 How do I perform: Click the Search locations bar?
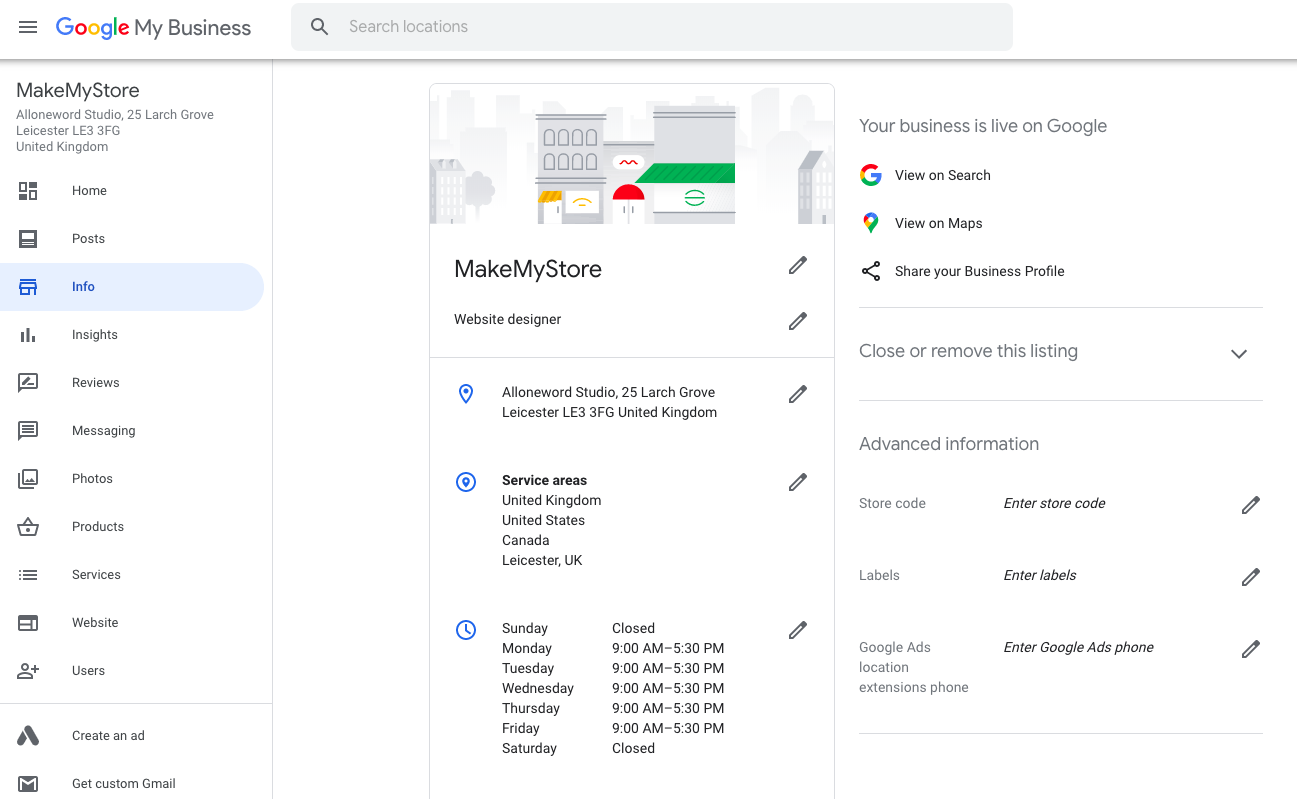pos(651,26)
